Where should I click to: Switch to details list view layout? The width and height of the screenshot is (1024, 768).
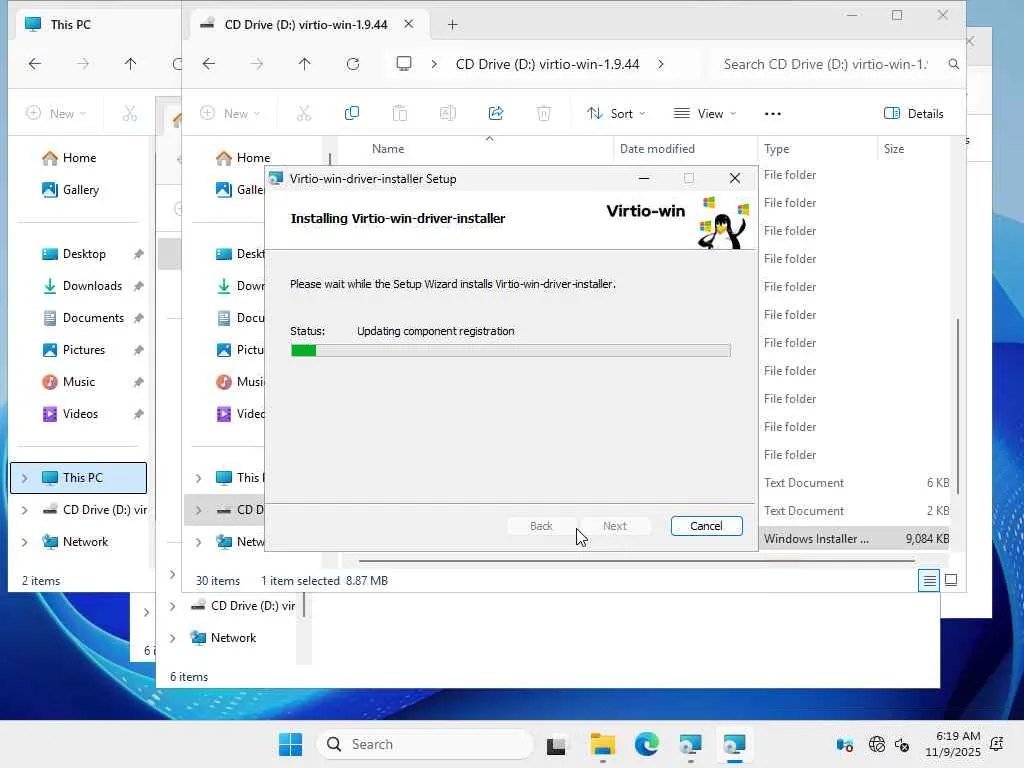(929, 580)
